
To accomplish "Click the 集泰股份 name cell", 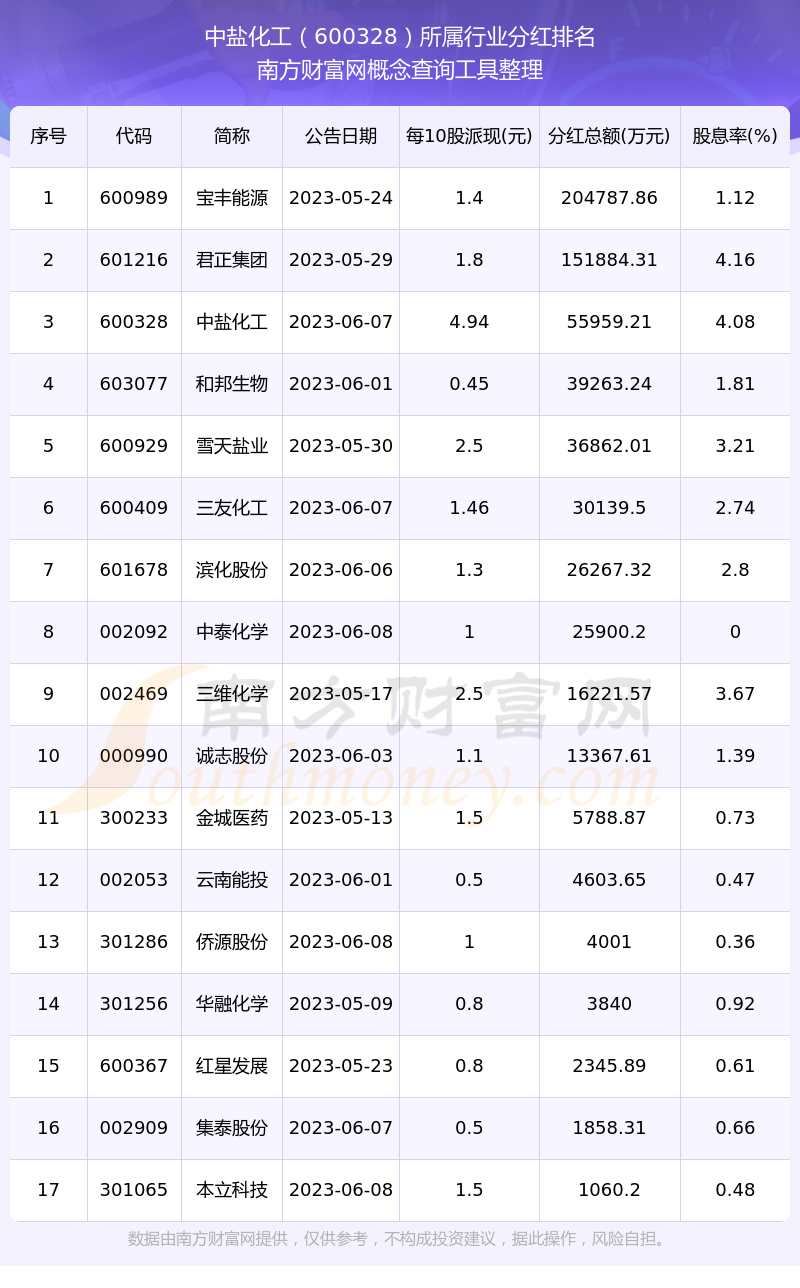I will 232,1128.
